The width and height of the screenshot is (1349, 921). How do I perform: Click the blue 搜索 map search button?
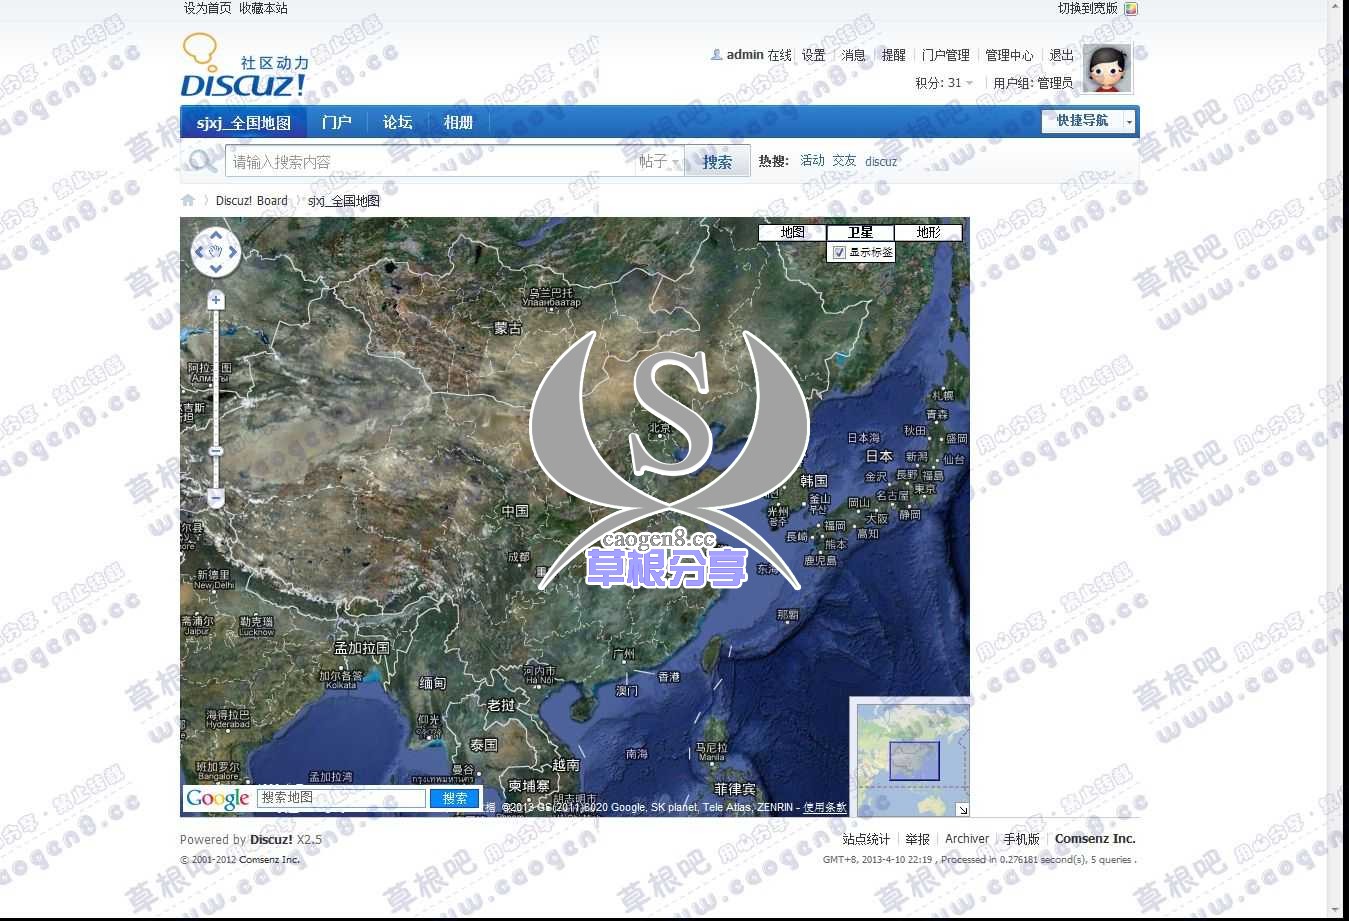[x=455, y=798]
